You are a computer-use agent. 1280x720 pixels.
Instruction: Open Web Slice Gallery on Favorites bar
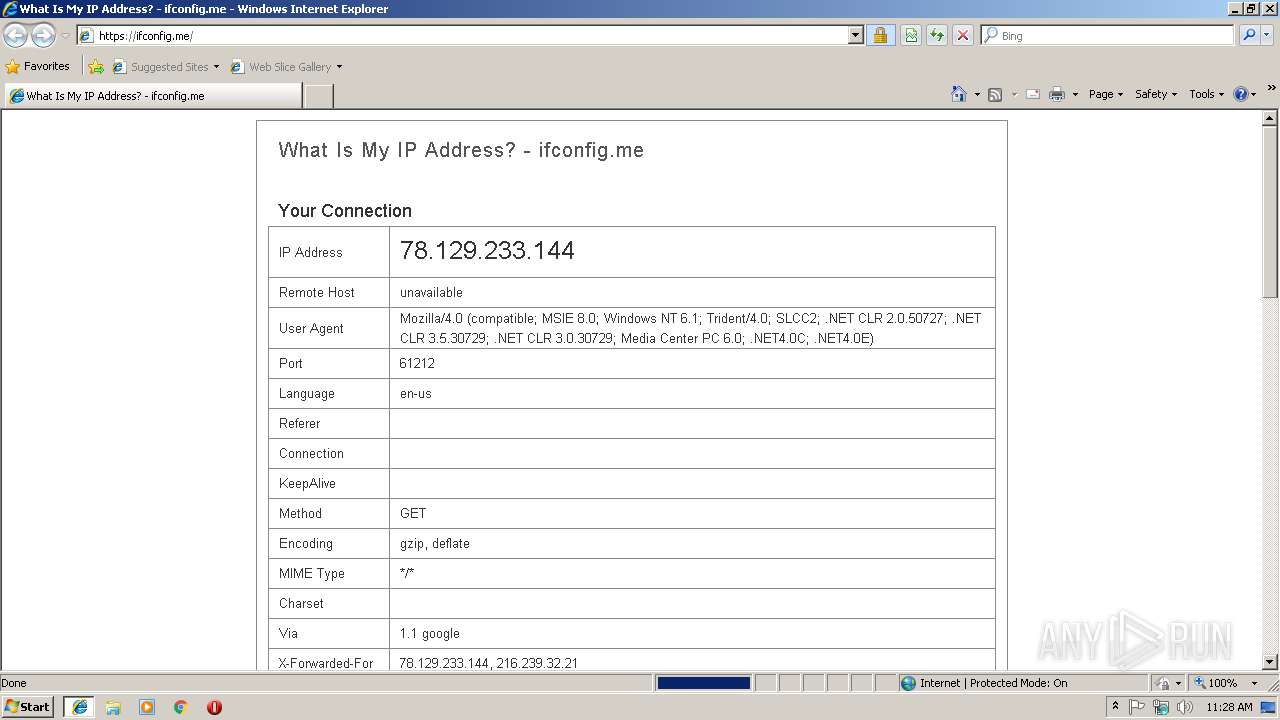(281, 67)
